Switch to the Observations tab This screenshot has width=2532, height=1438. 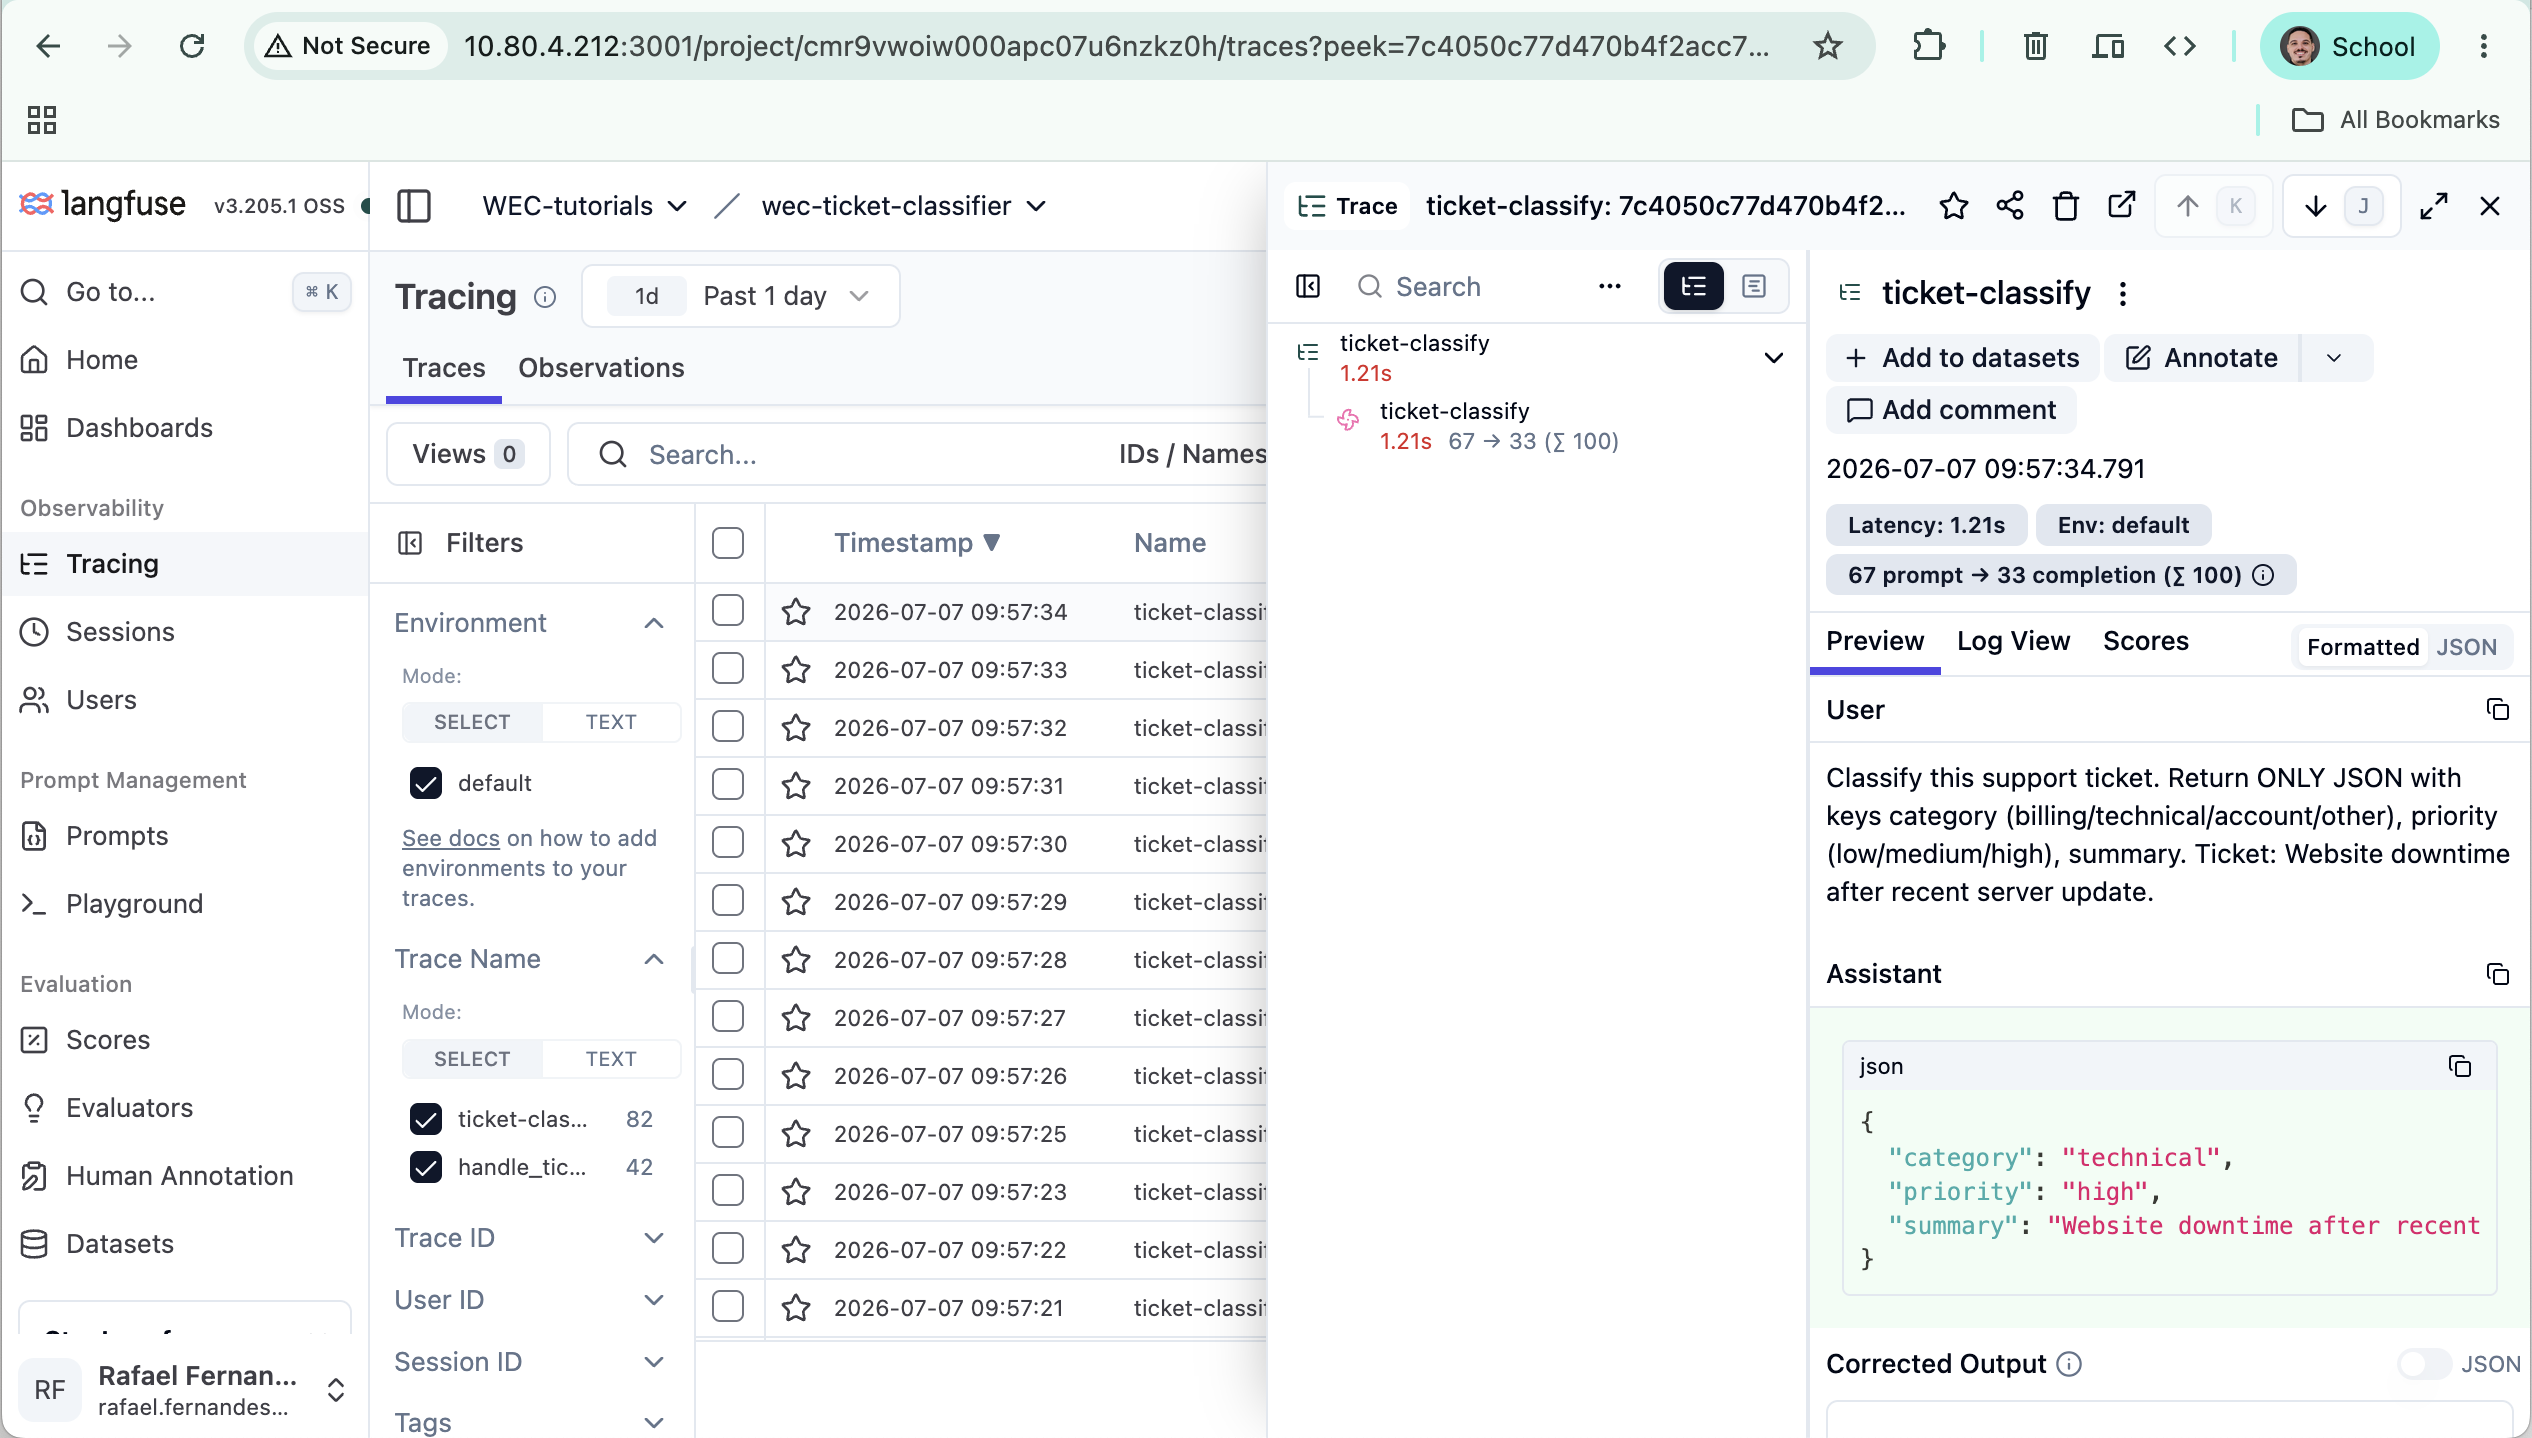coord(601,368)
